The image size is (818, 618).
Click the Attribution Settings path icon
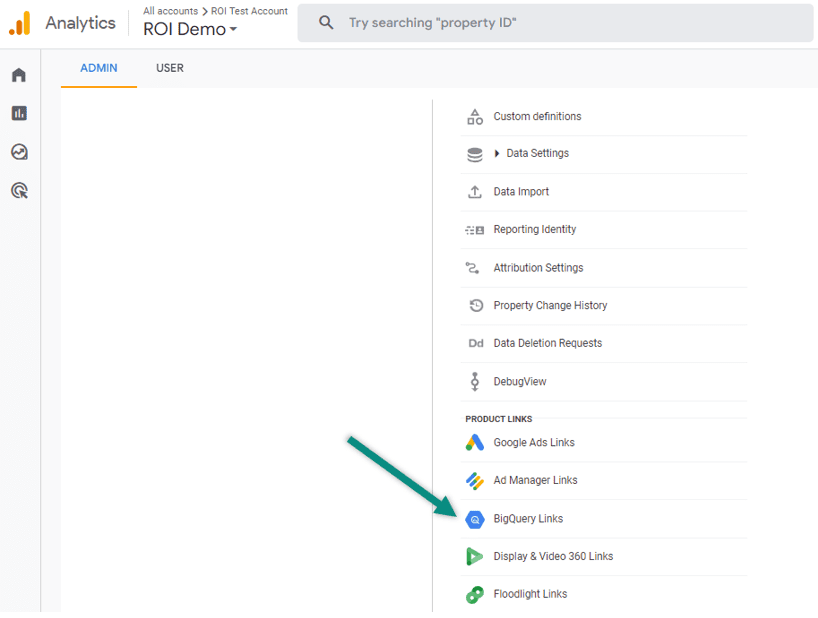[x=473, y=268]
